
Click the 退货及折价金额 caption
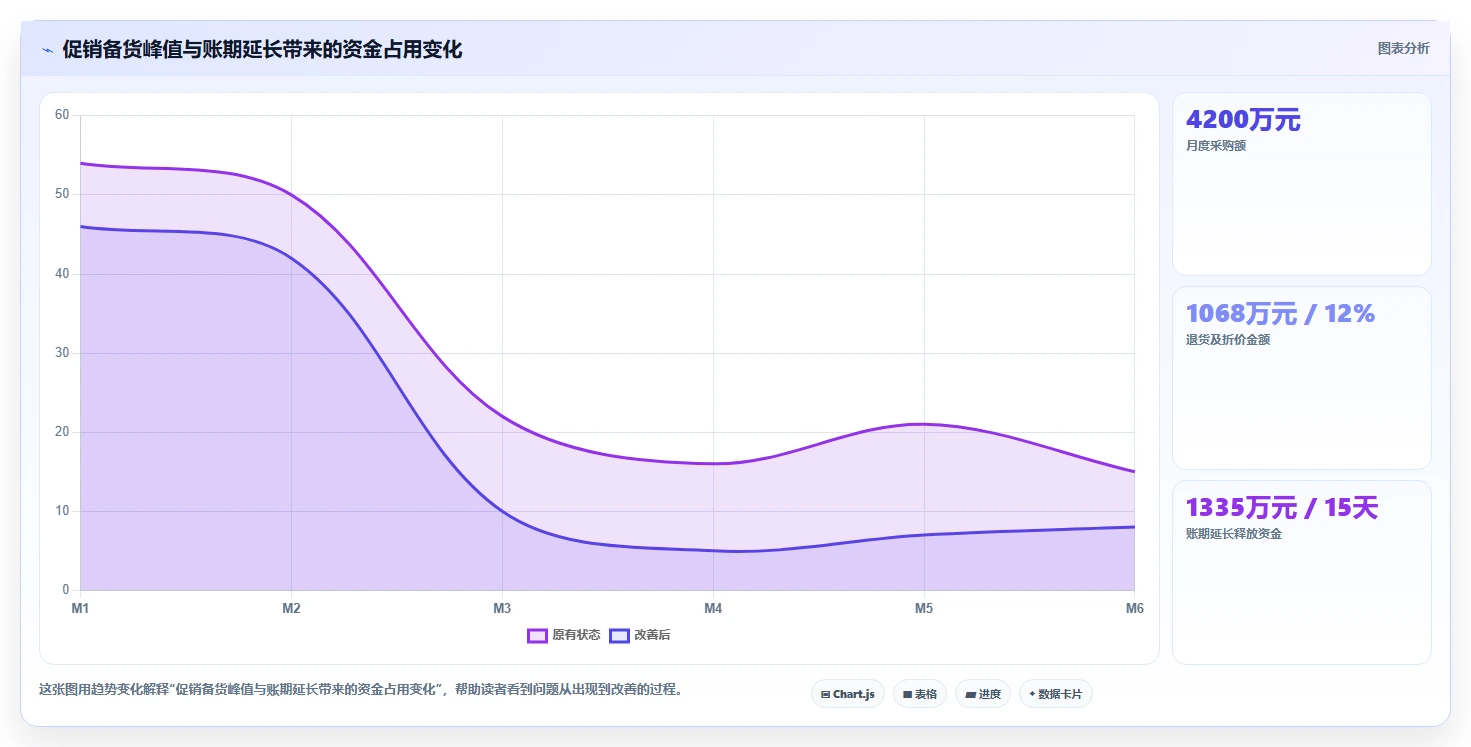click(1228, 340)
